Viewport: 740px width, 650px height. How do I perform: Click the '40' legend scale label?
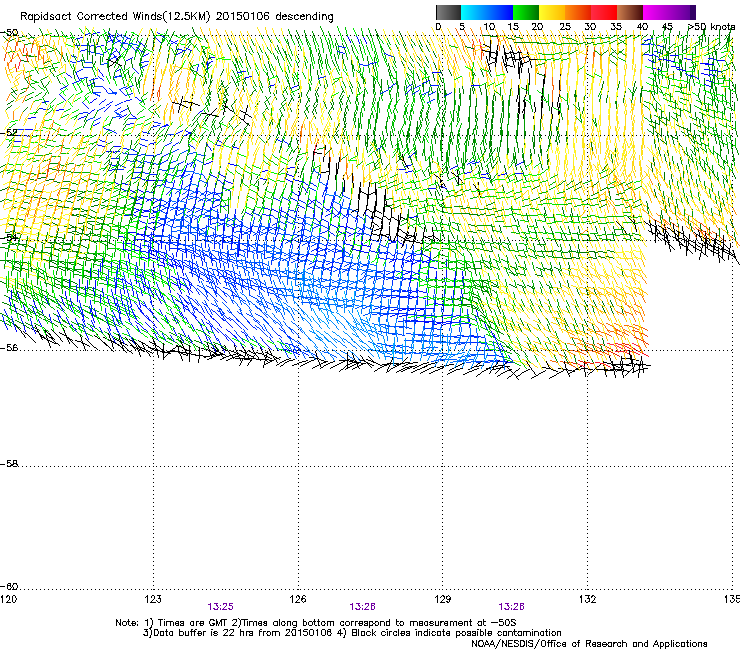coord(642,27)
